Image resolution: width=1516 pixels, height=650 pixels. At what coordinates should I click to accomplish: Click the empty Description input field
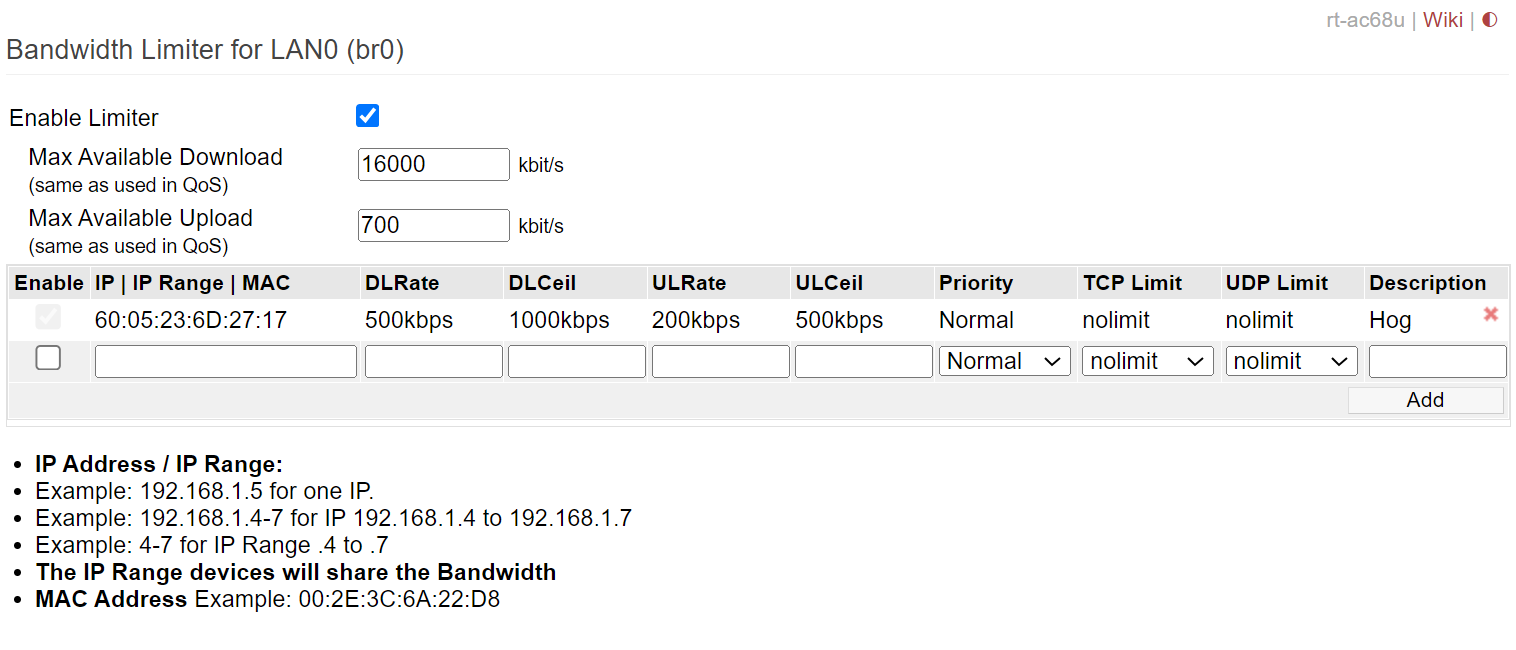(1438, 361)
